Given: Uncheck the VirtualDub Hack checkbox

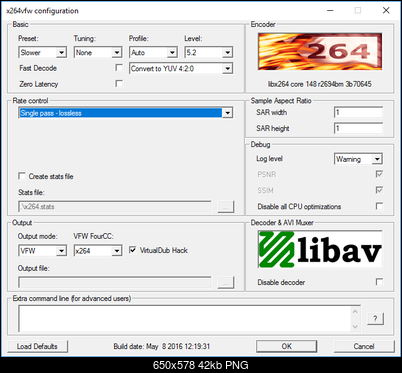Looking at the screenshot, I should pyautogui.click(x=132, y=250).
